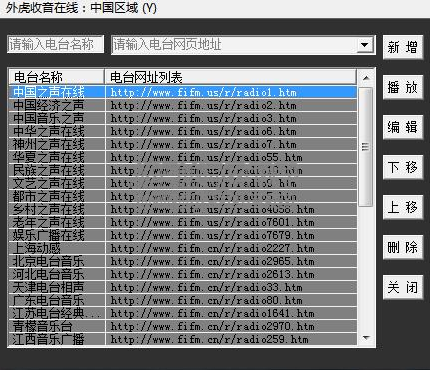The width and height of the screenshot is (430, 373).
Task: Select the 中国之声在线 row
Action: coord(183,92)
